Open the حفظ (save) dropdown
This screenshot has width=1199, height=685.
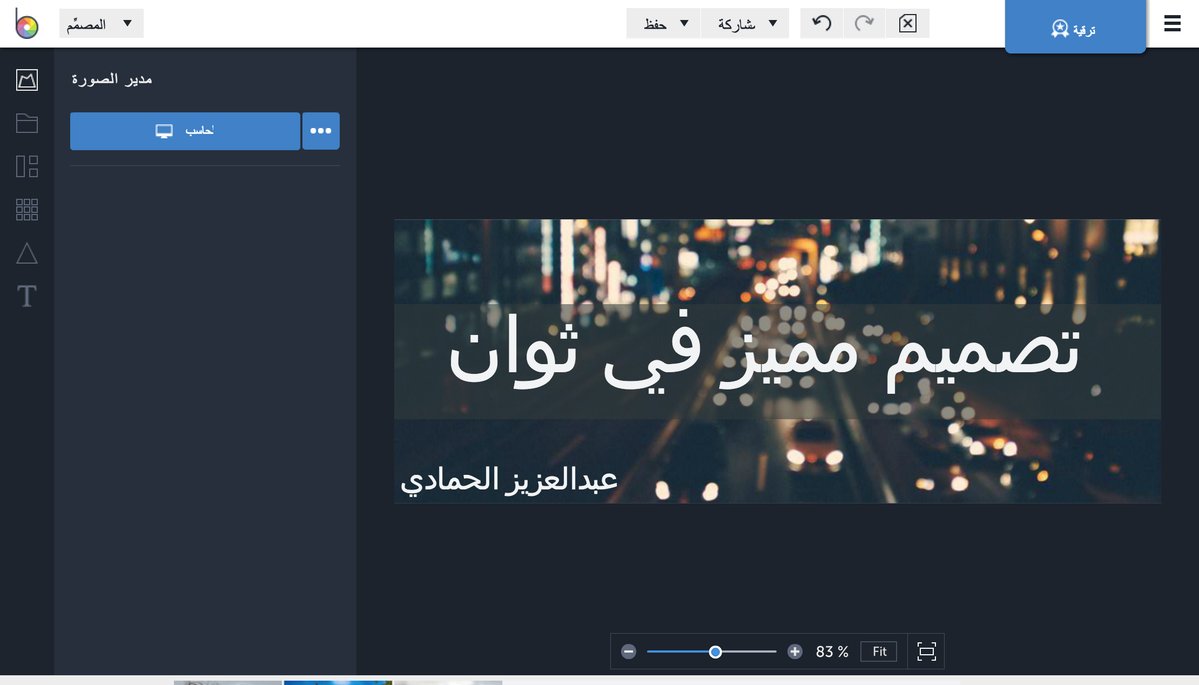coord(664,23)
